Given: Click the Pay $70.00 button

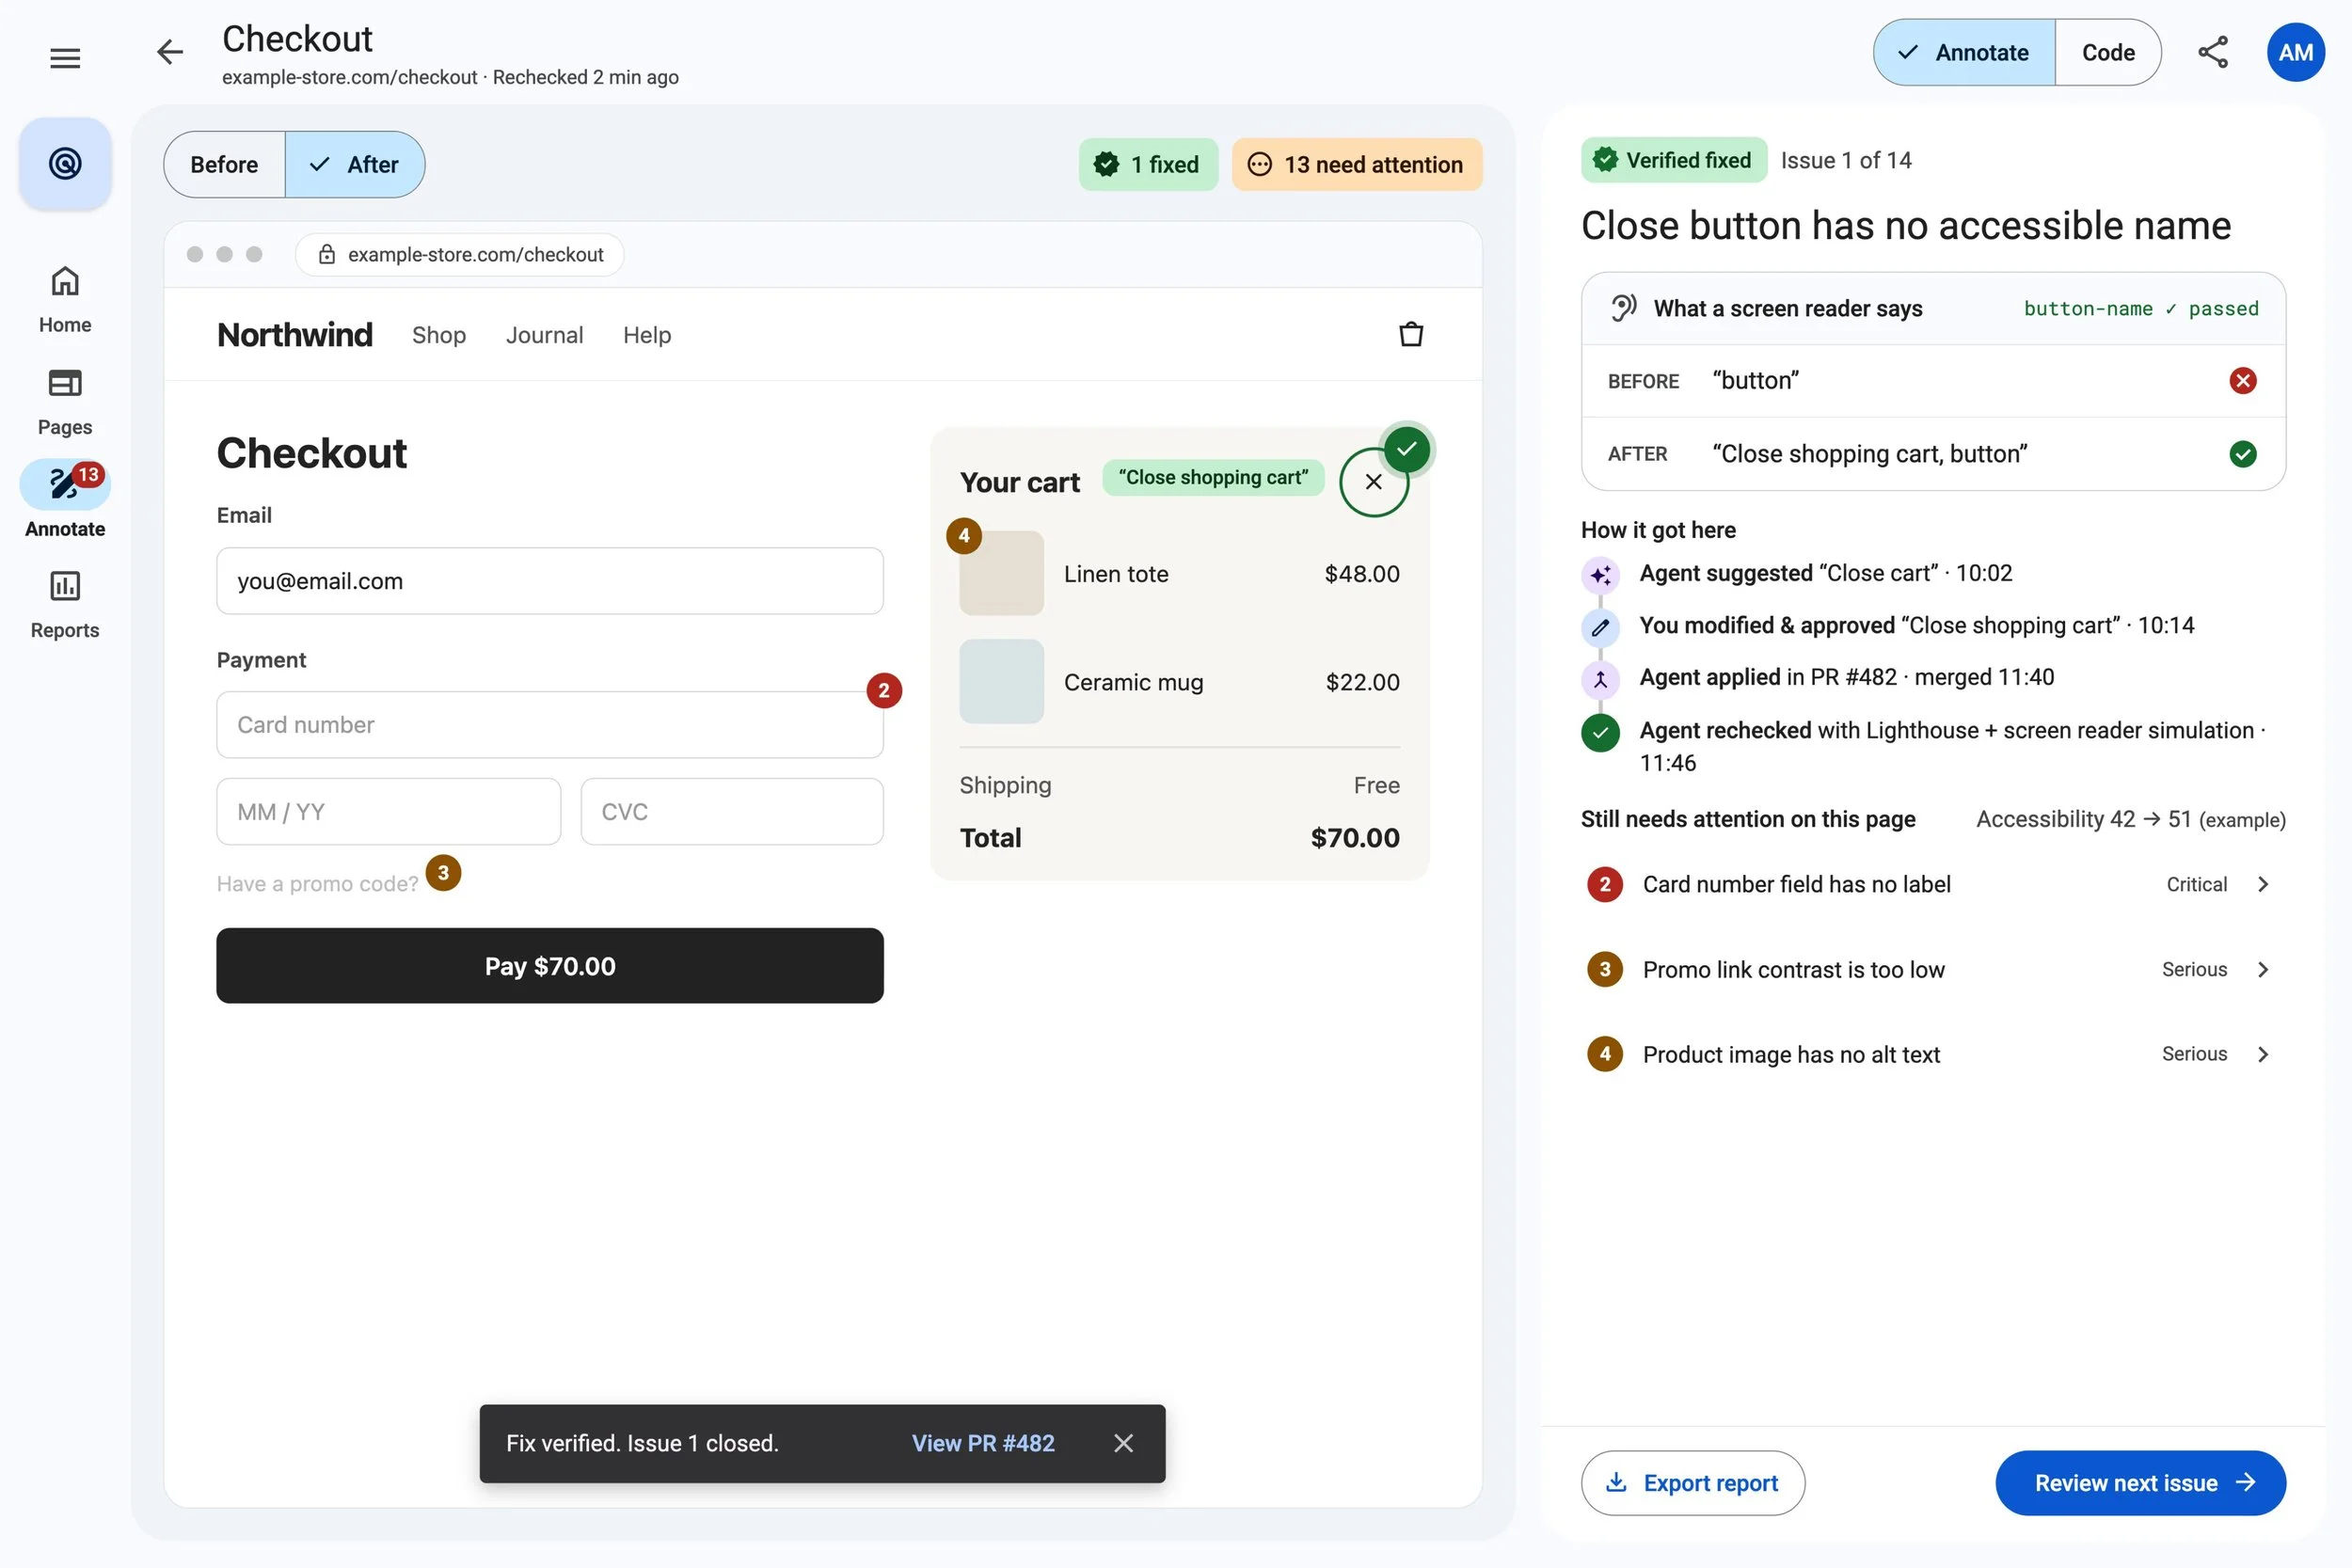Looking at the screenshot, I should [x=550, y=966].
